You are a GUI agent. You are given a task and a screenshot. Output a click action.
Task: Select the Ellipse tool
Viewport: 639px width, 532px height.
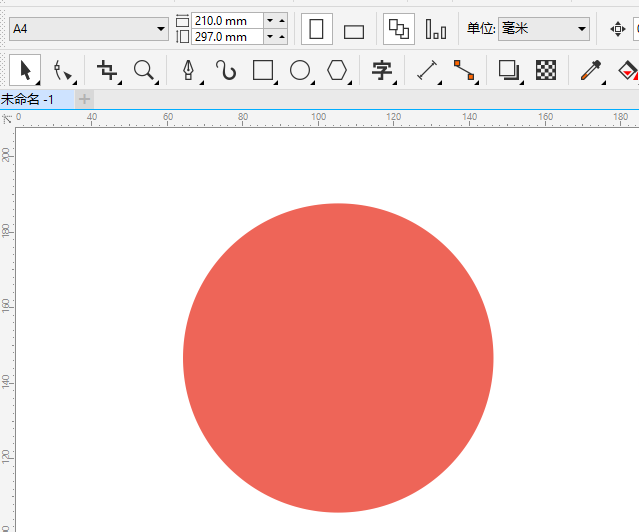300,70
